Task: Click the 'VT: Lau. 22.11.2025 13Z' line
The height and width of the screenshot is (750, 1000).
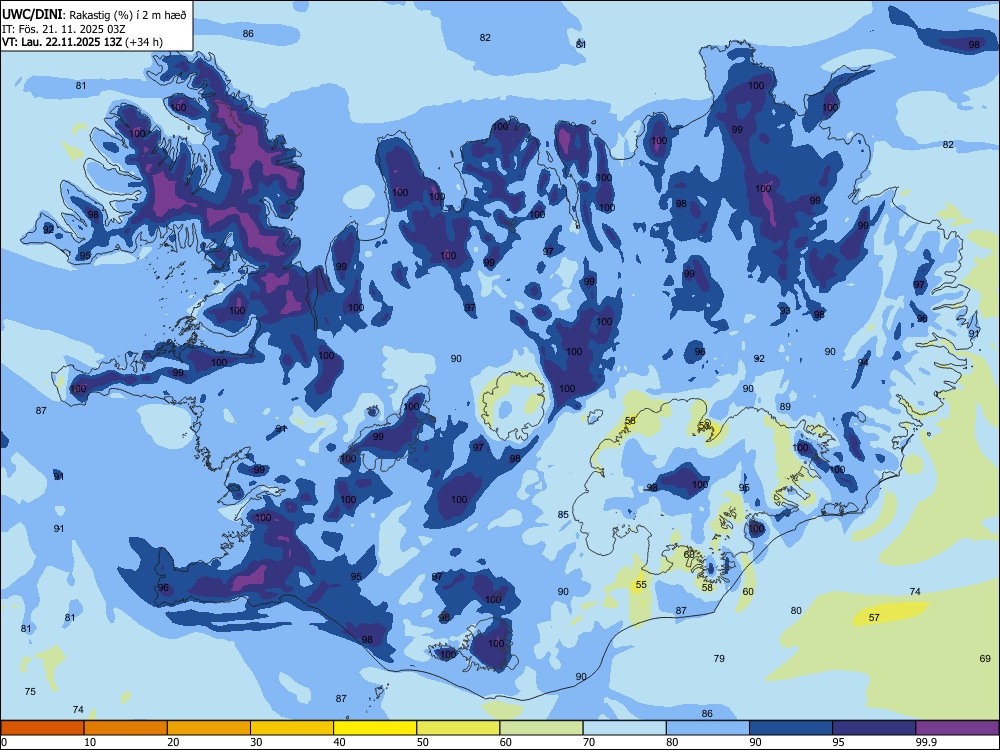Action: [x=62, y=42]
